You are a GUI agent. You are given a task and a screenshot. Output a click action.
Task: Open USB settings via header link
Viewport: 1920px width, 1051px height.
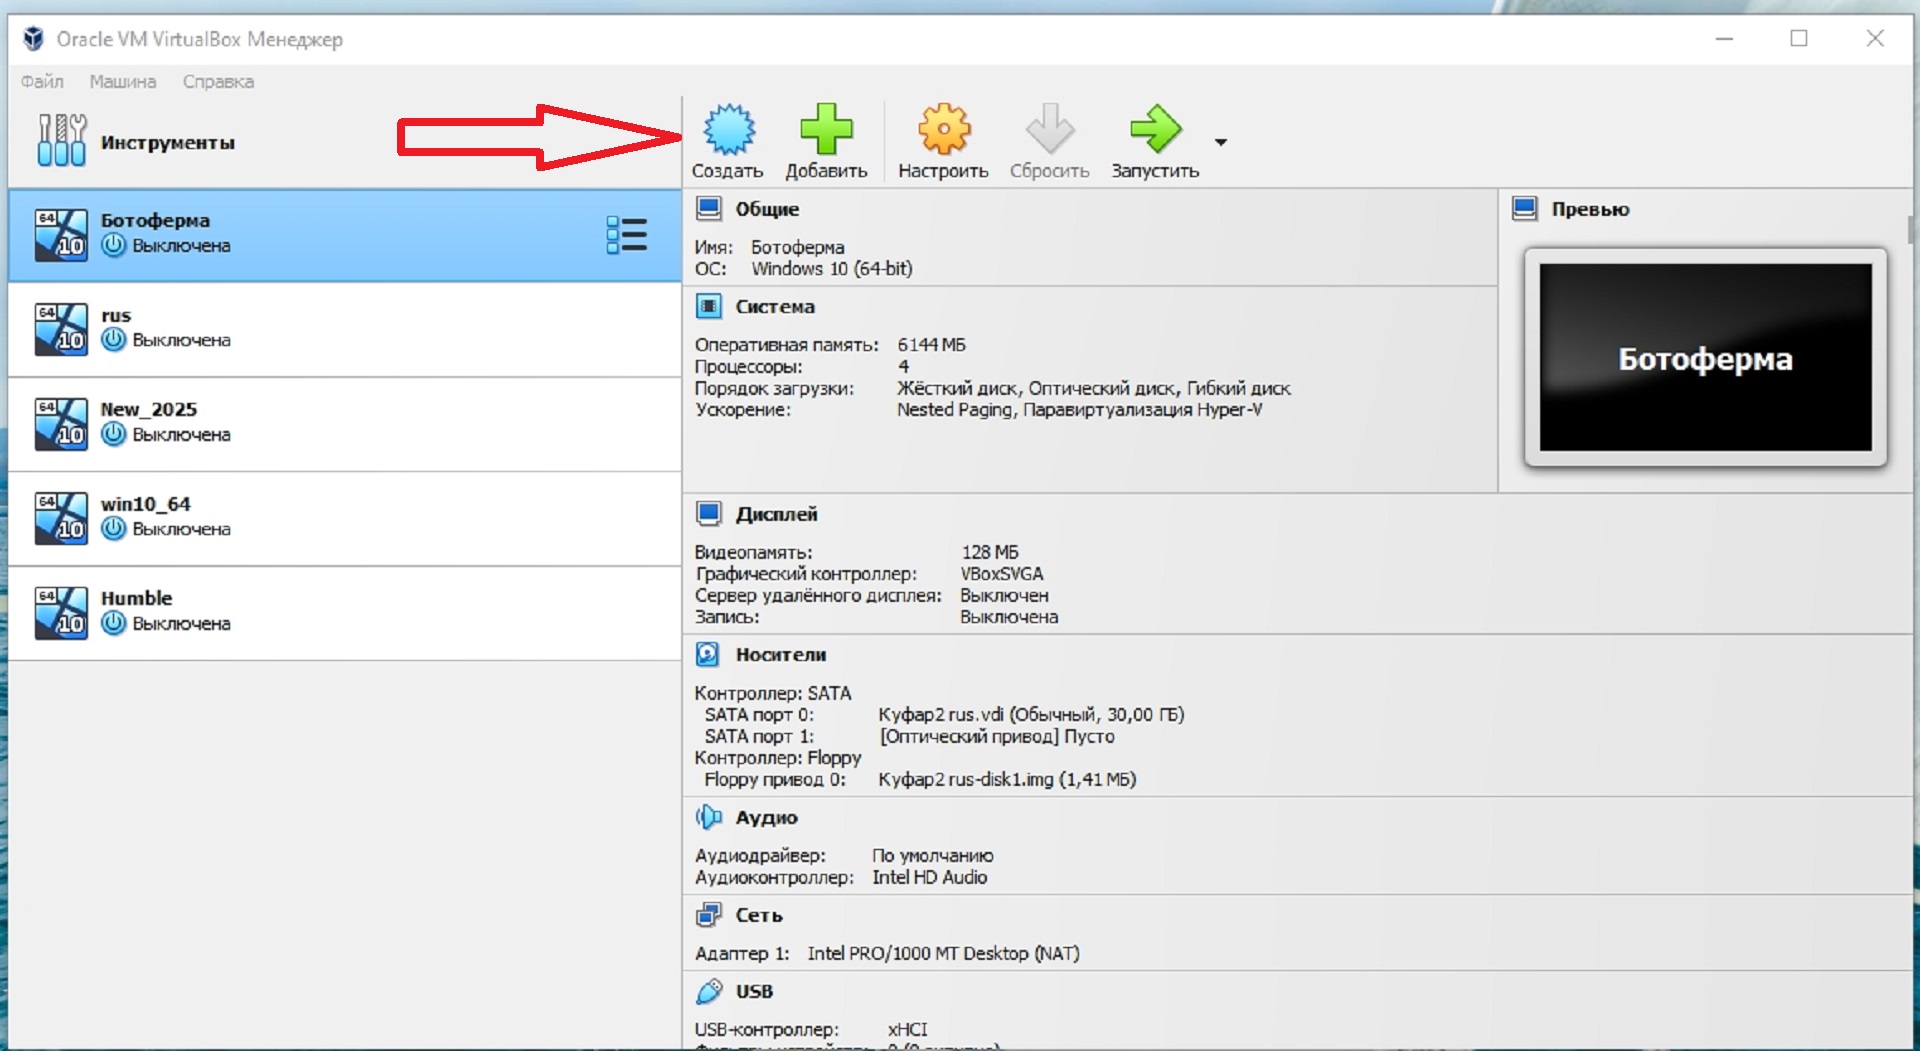[754, 991]
